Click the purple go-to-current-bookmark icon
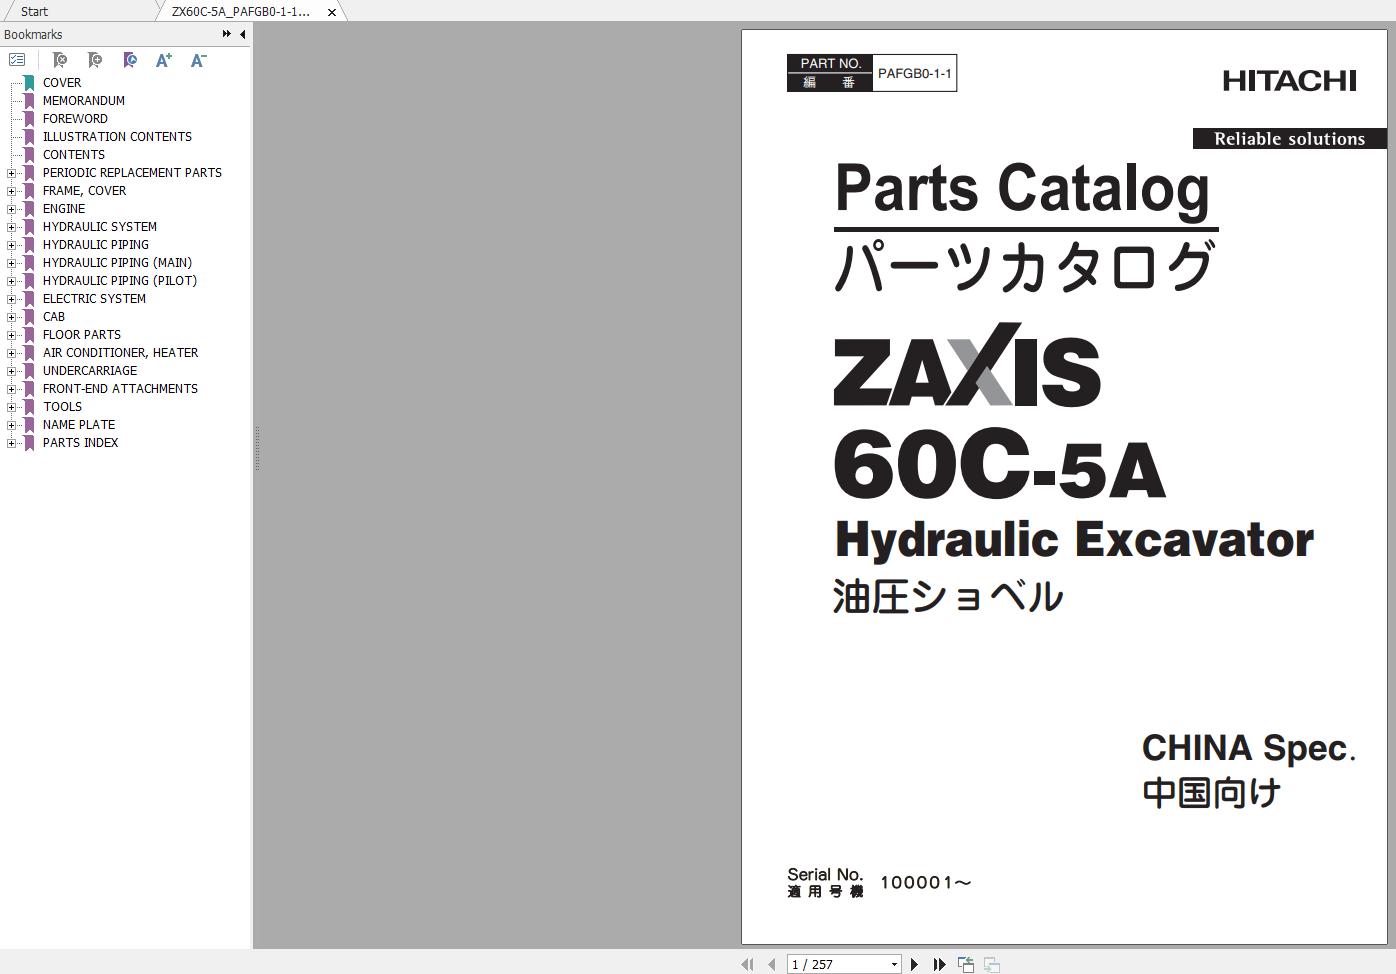1396x974 pixels. pos(130,60)
